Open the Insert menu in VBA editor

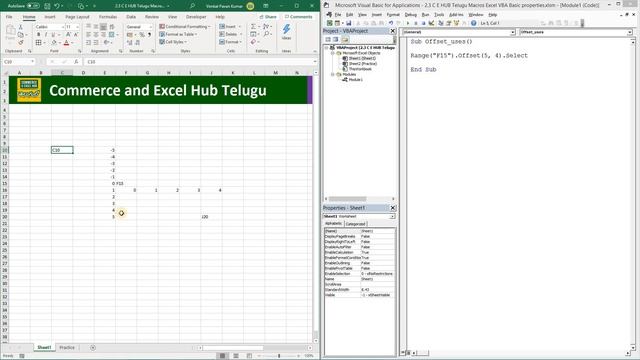click(x=376, y=15)
